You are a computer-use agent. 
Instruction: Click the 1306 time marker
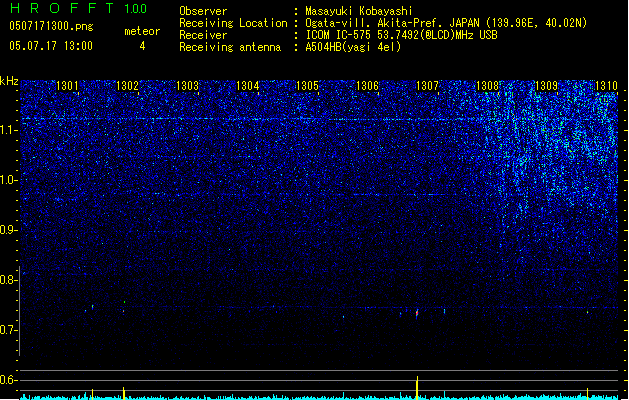(367, 86)
